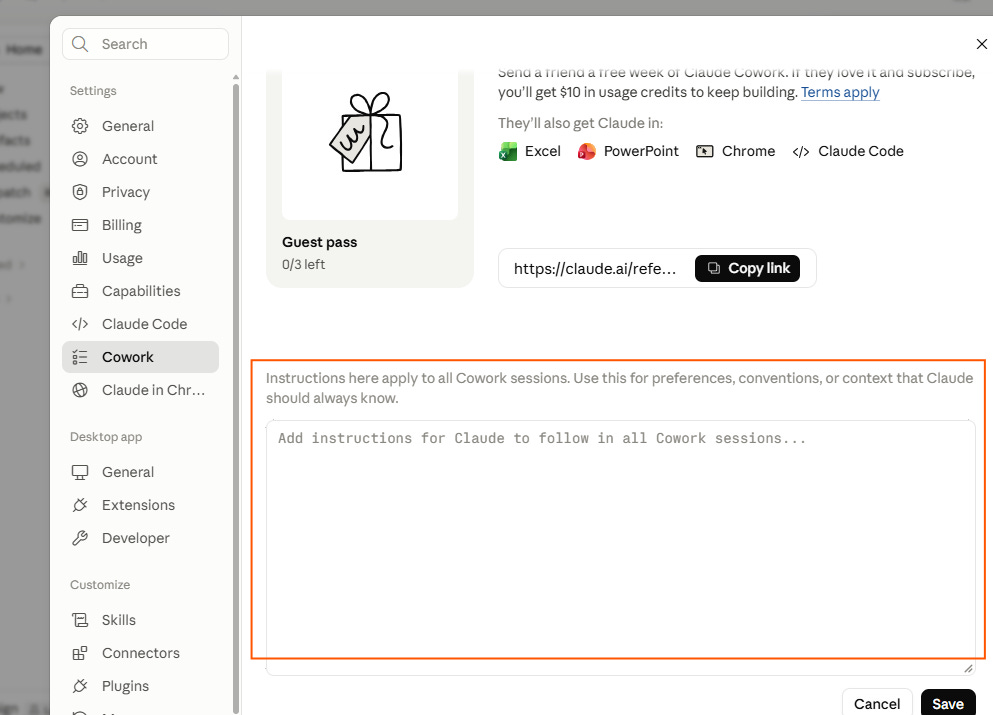This screenshot has height=715, width=993.
Task: Select Claude Code in settings sidebar
Action: pos(141,324)
